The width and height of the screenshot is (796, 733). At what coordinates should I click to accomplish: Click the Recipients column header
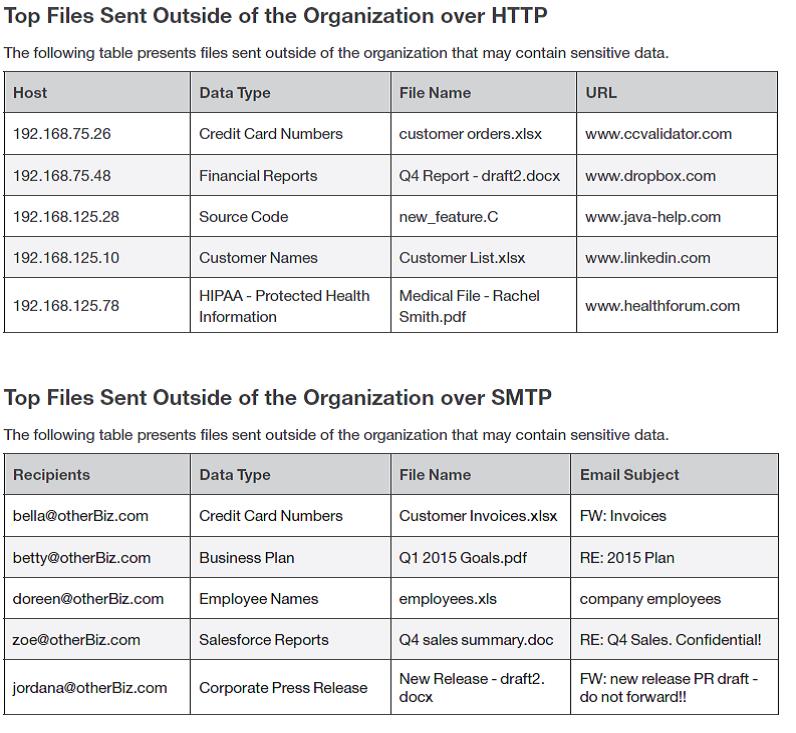pyautogui.click(x=51, y=475)
